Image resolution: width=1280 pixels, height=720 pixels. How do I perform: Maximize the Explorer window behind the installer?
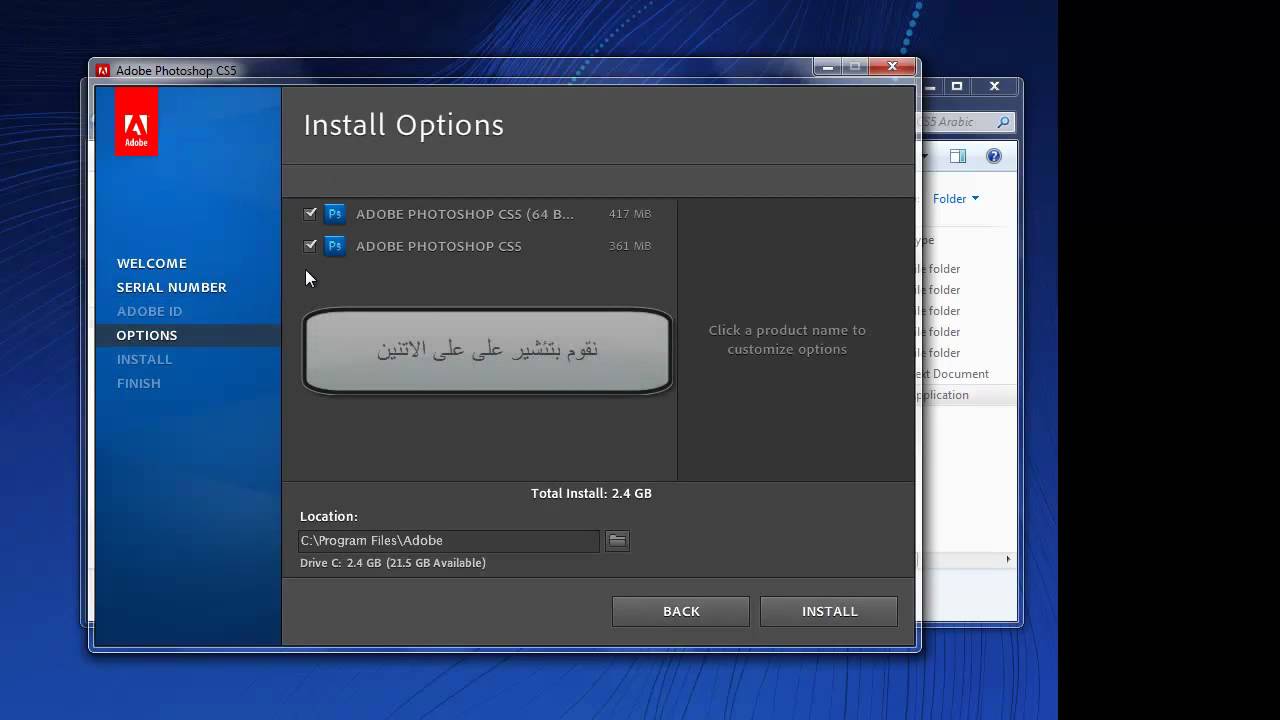click(956, 87)
